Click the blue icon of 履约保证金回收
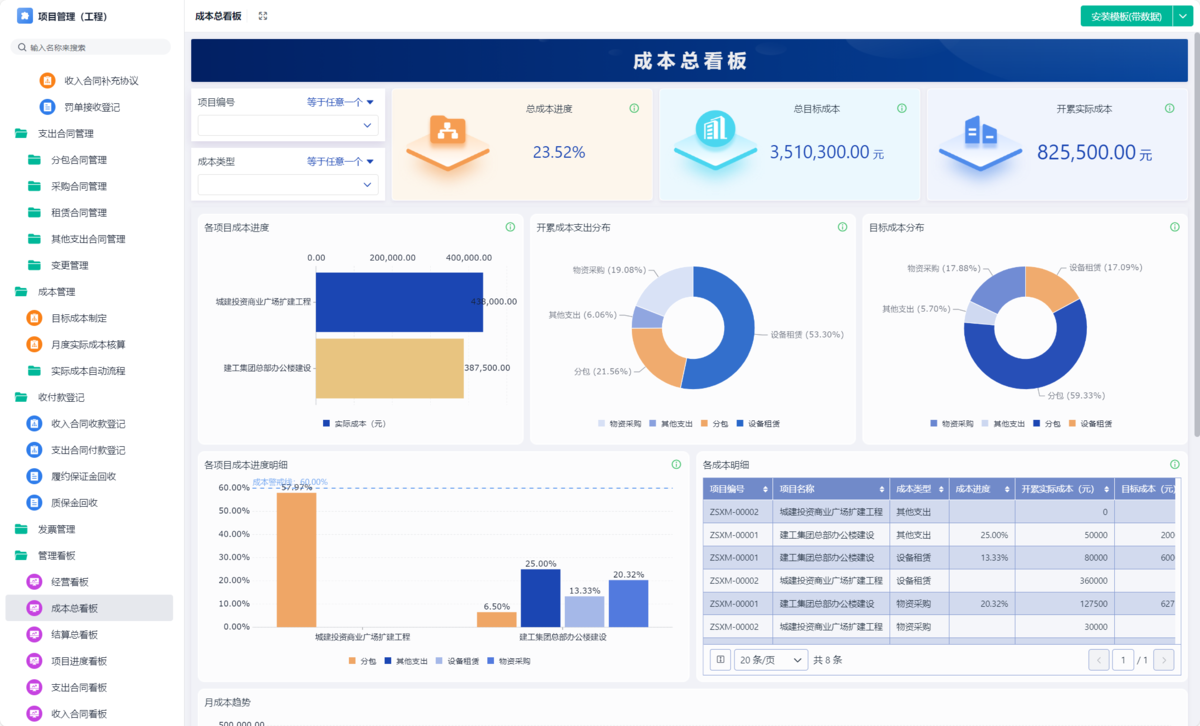 point(34,476)
